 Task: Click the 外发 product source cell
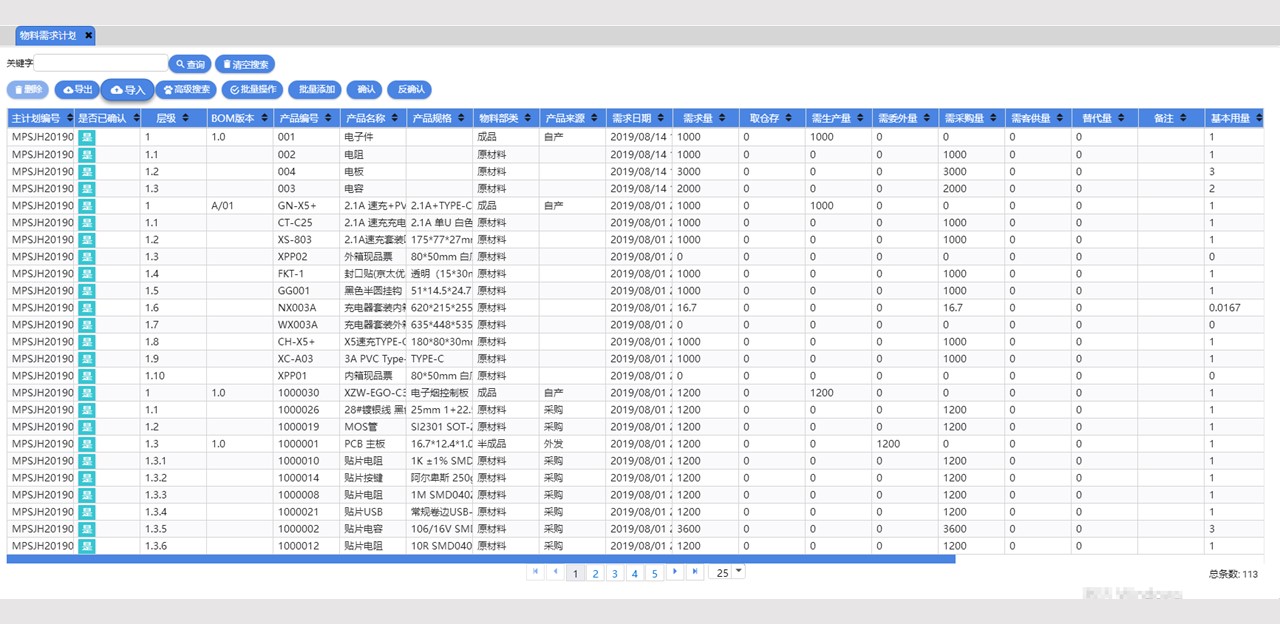pos(573,444)
